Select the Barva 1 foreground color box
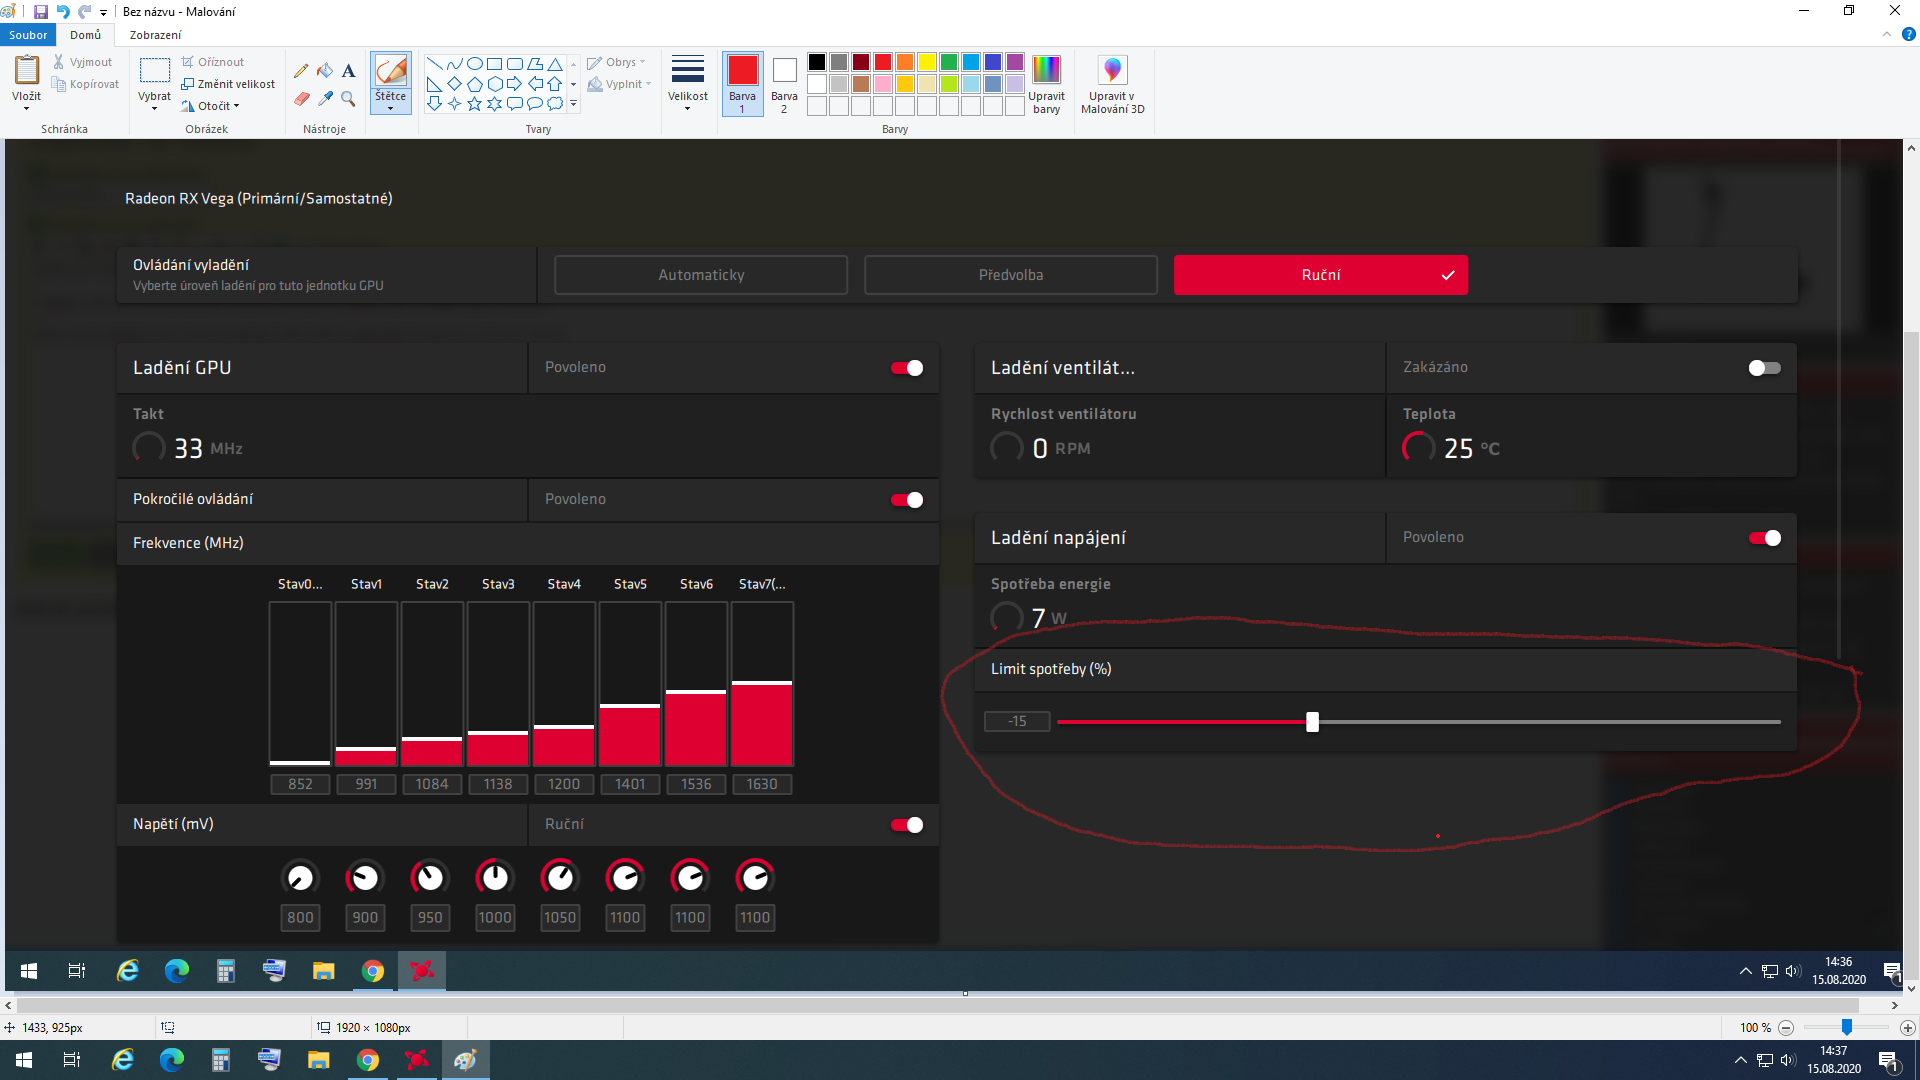 pyautogui.click(x=742, y=84)
